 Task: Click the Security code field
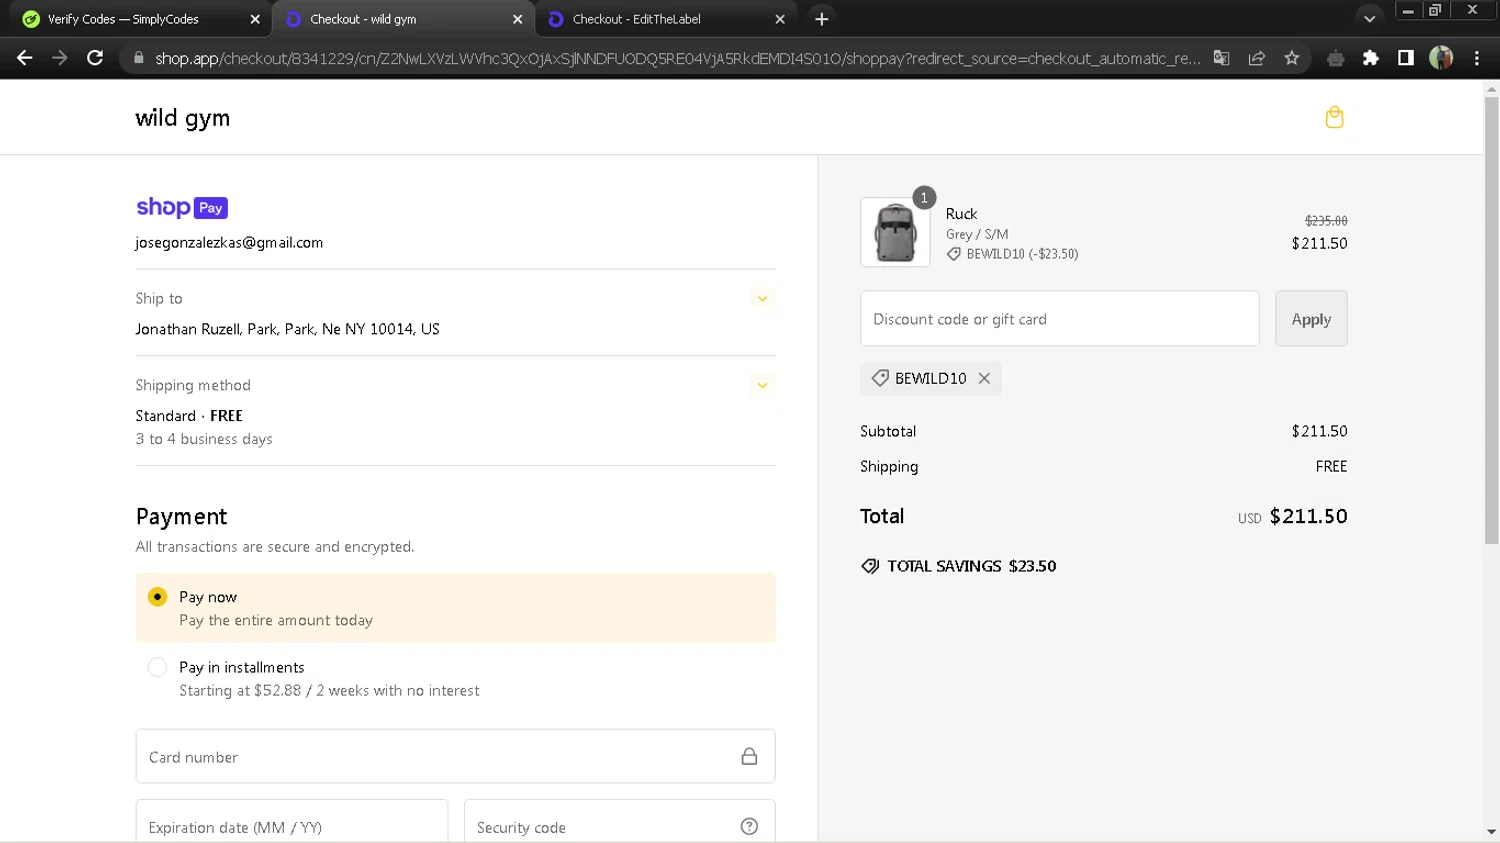[619, 822]
